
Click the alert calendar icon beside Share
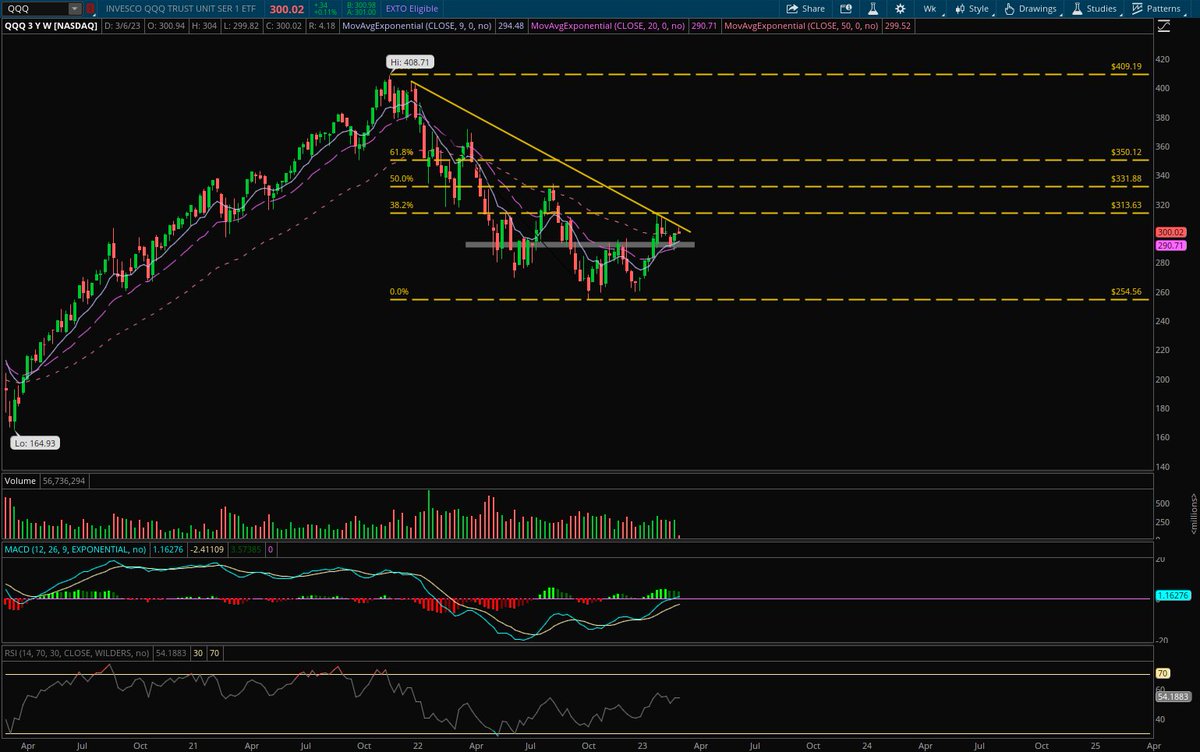[x=847, y=9]
